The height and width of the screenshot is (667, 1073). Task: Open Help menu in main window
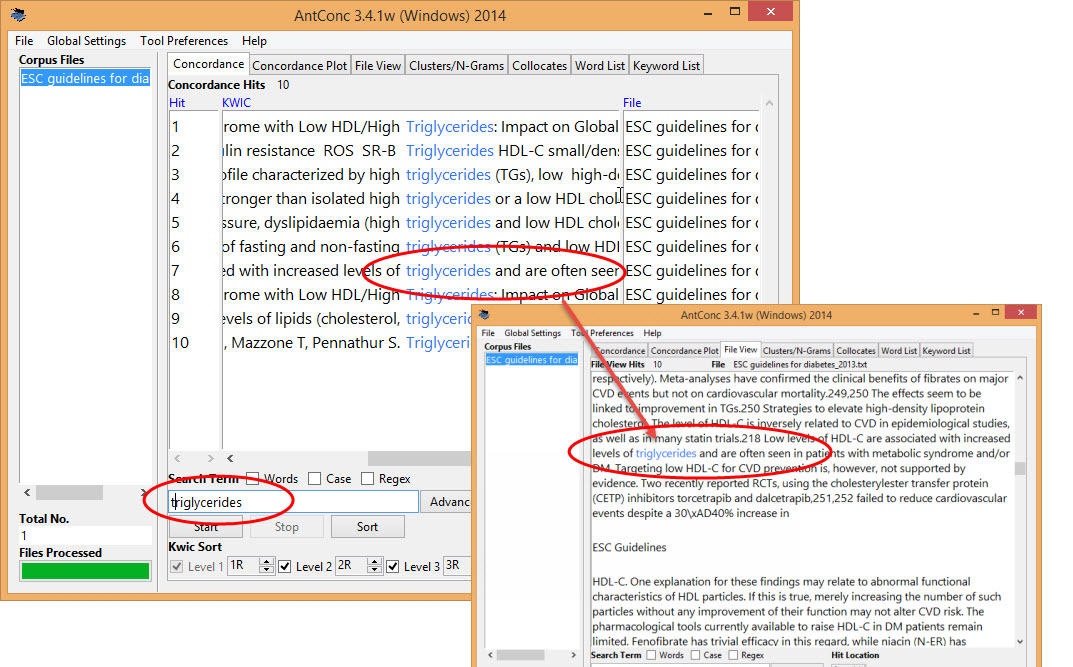(254, 41)
